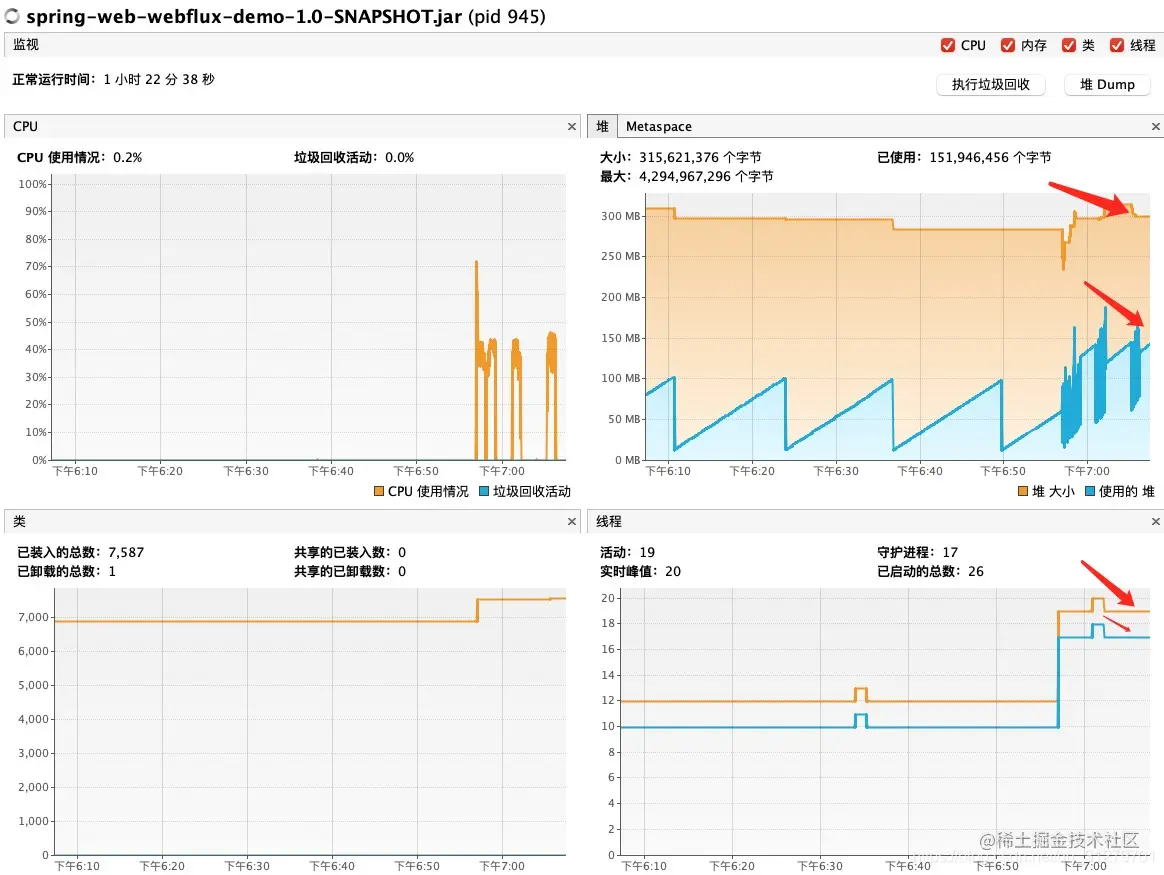Click the 垃圾回收活动 blue legend swatch
Viewport: 1164px width, 875px height.
click(x=484, y=491)
